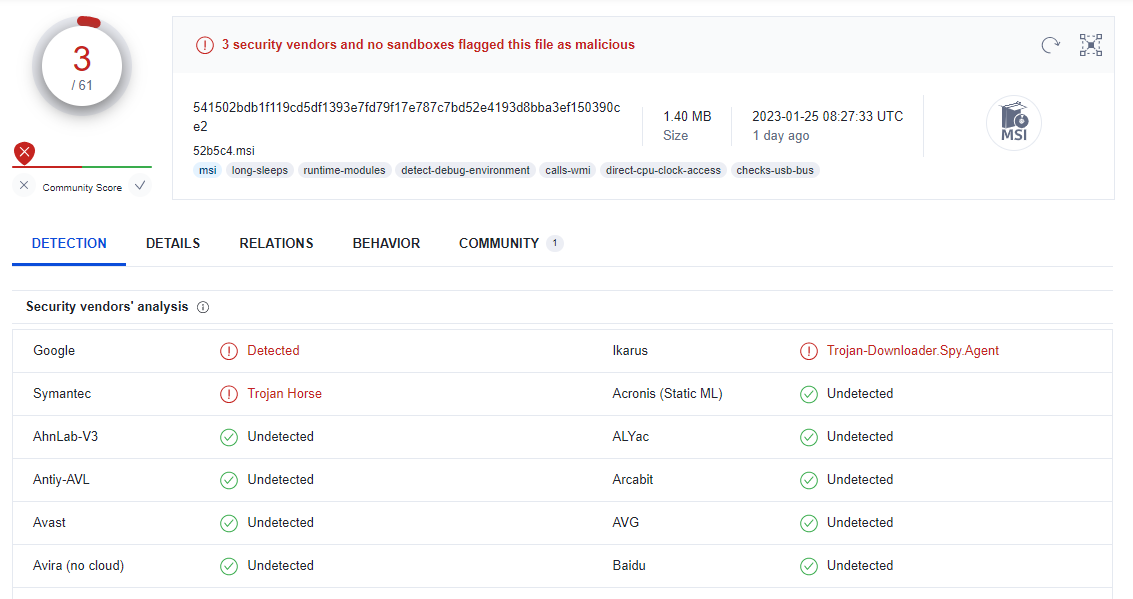The image size is (1133, 599).
Task: Click the 3/61 detection score gauge
Action: 82,66
